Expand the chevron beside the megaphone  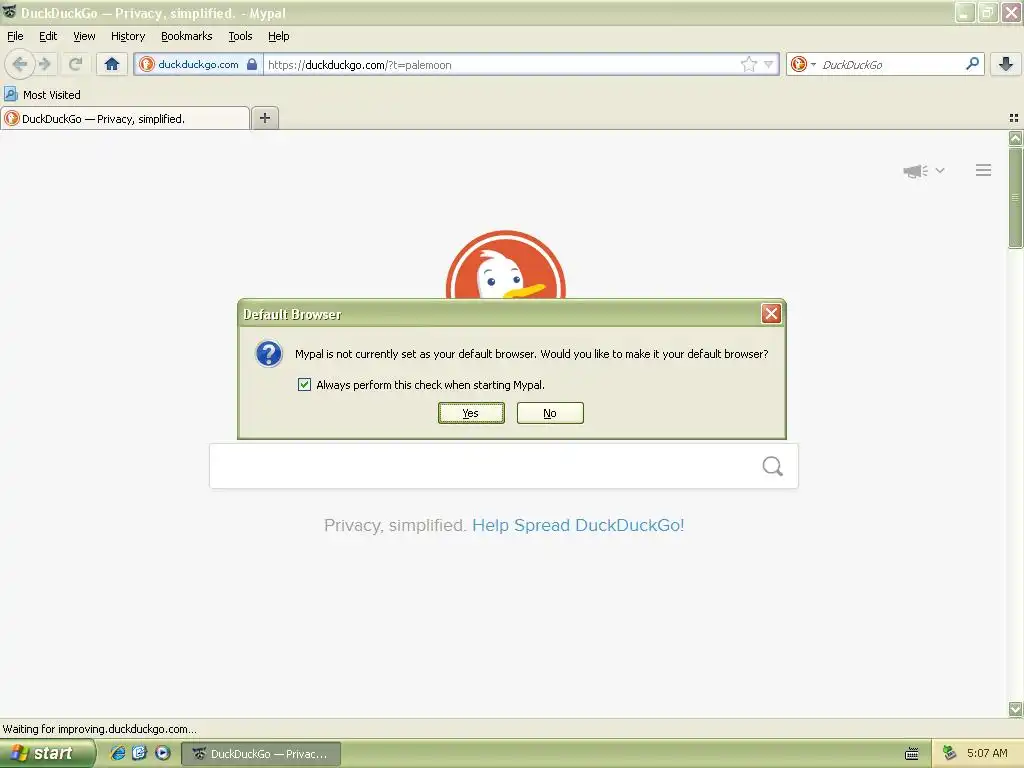940,170
